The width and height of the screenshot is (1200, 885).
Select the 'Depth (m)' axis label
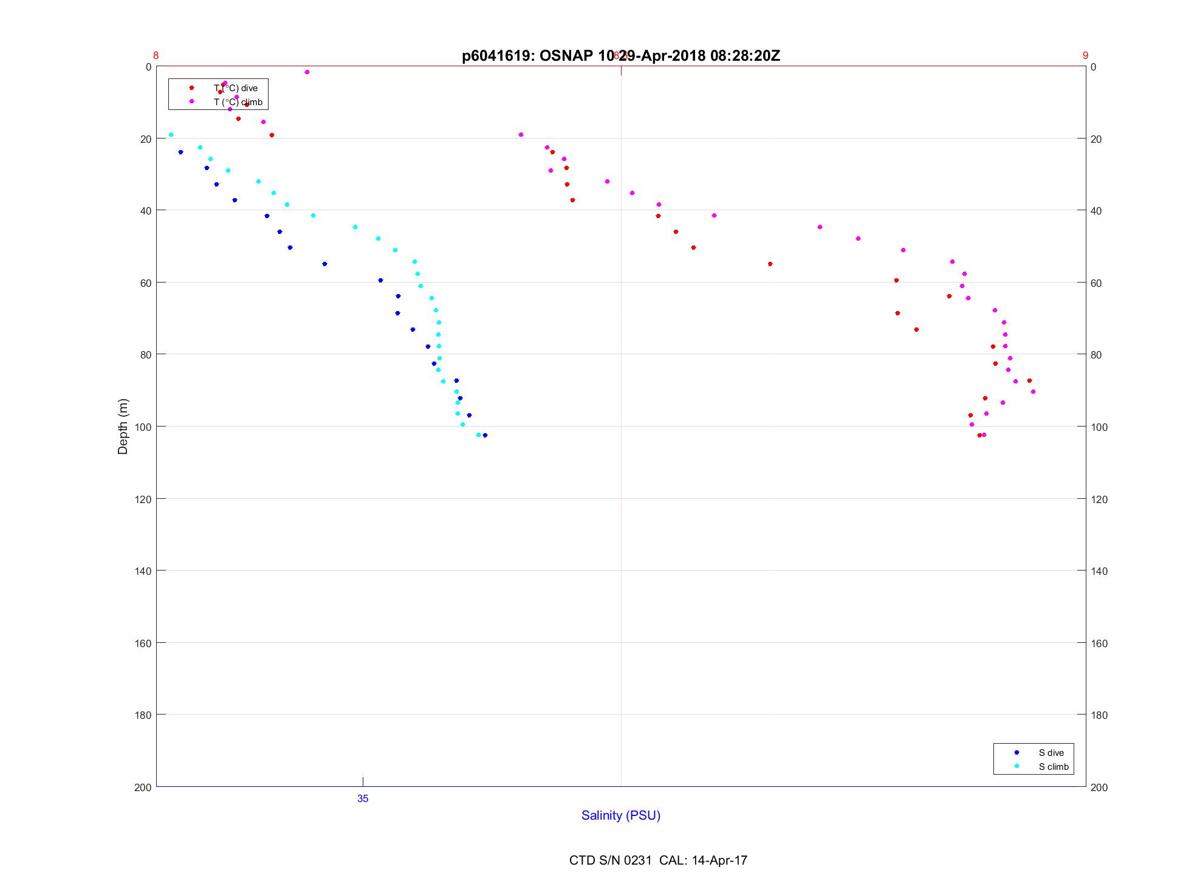[124, 426]
